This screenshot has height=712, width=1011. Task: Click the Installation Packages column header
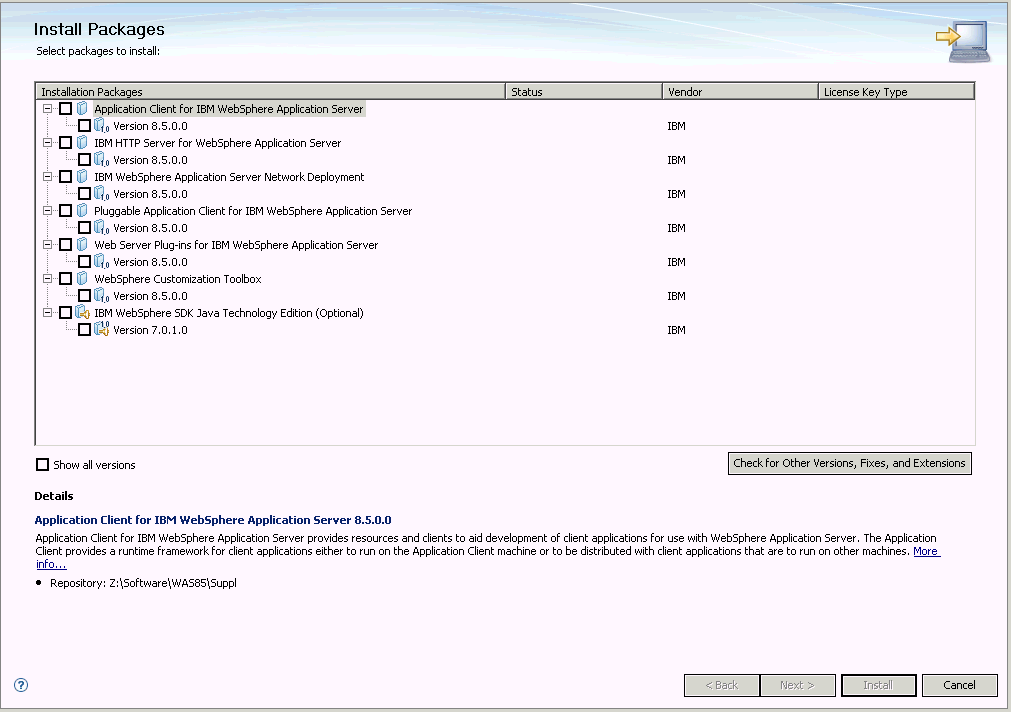pyautogui.click(x=271, y=92)
